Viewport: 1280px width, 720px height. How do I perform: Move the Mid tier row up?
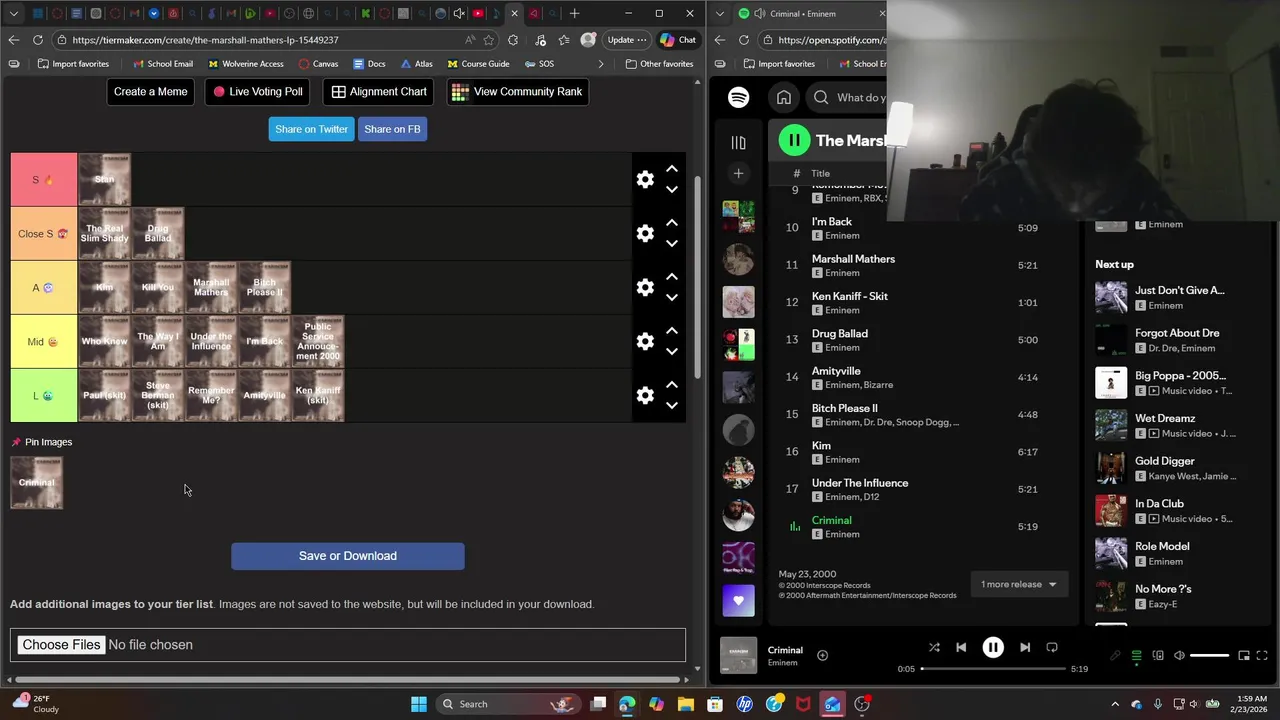[x=672, y=331]
